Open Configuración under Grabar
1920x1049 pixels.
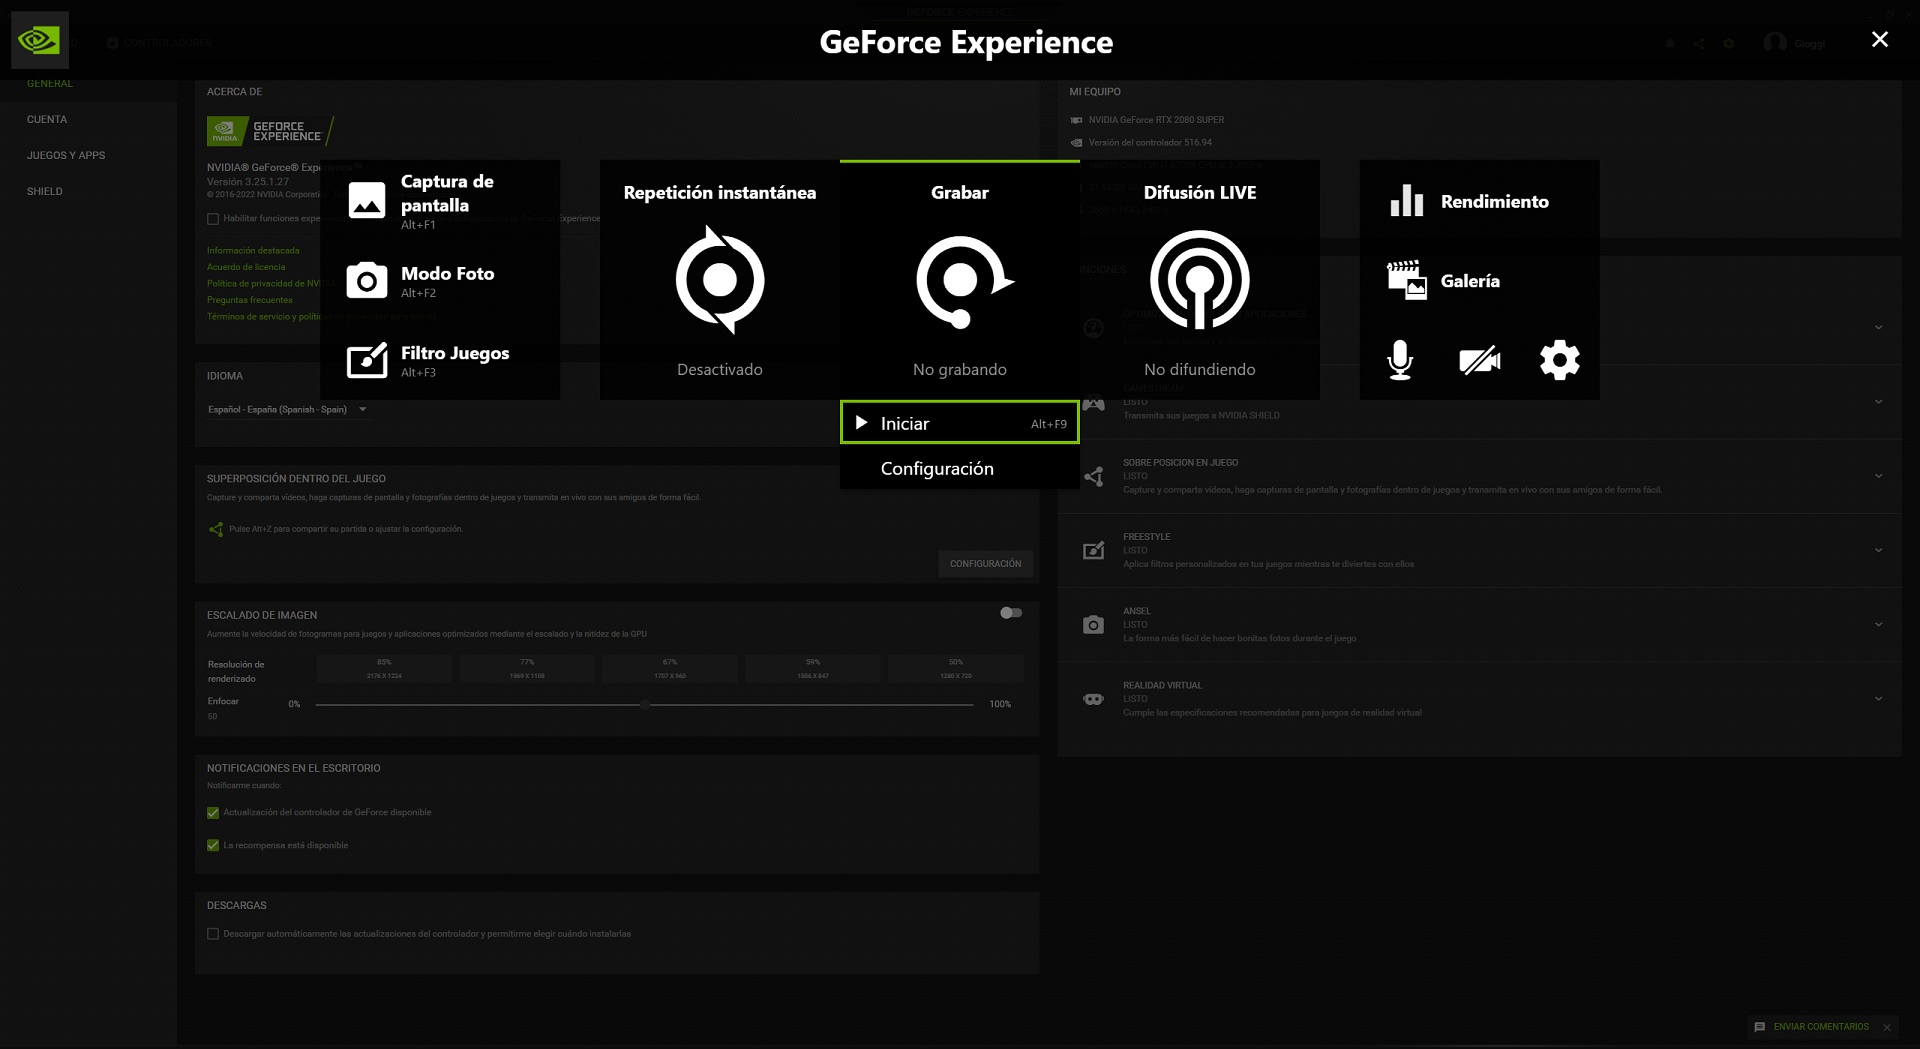pyautogui.click(x=960, y=468)
